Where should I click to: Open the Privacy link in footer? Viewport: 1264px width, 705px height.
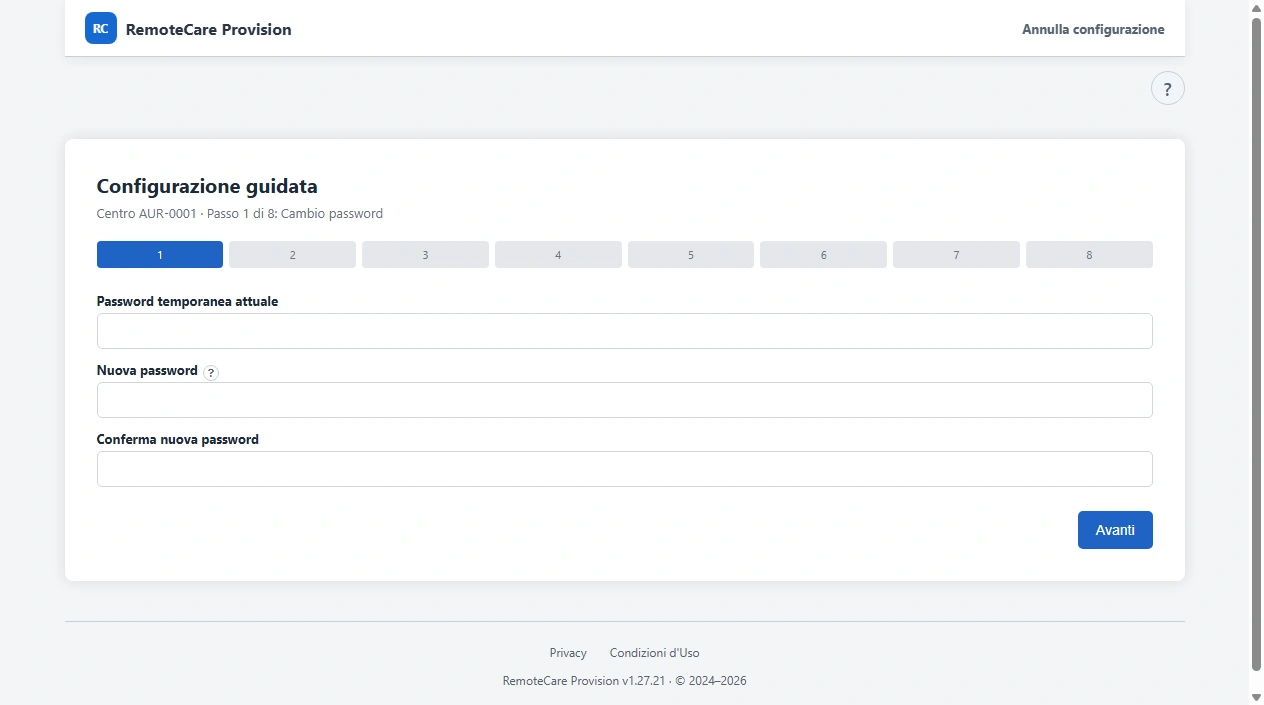(x=568, y=653)
